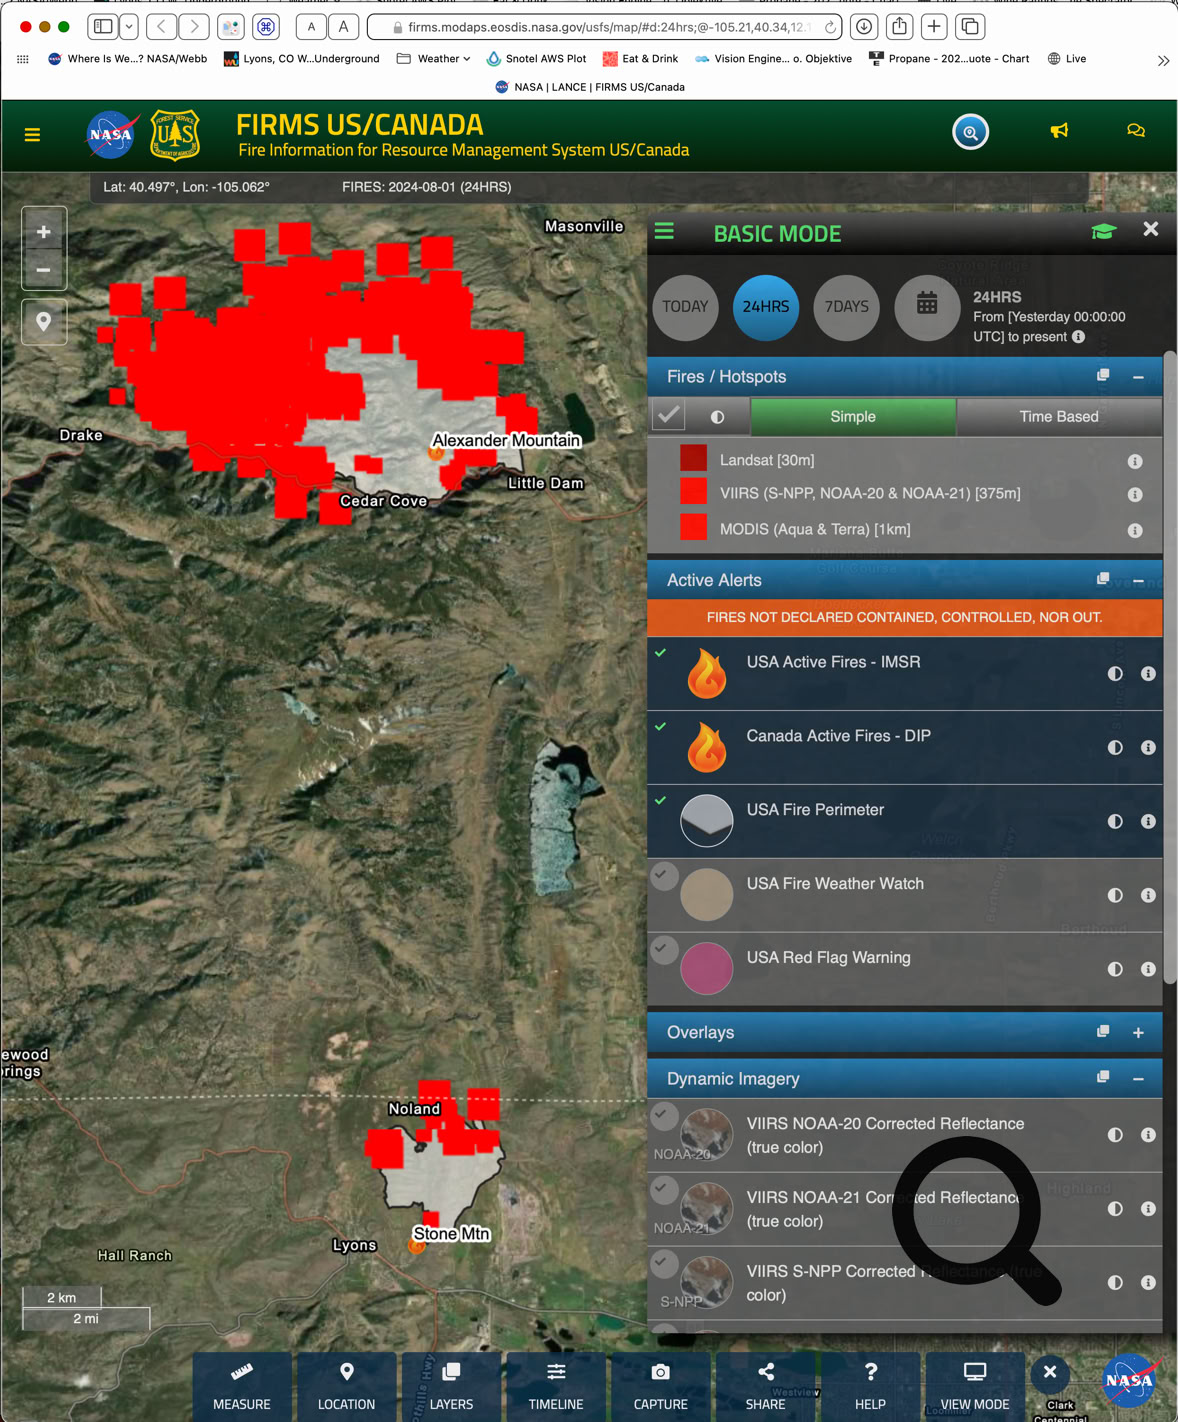The height and width of the screenshot is (1422, 1178).
Task: Open the calendar date picker
Action: [926, 306]
